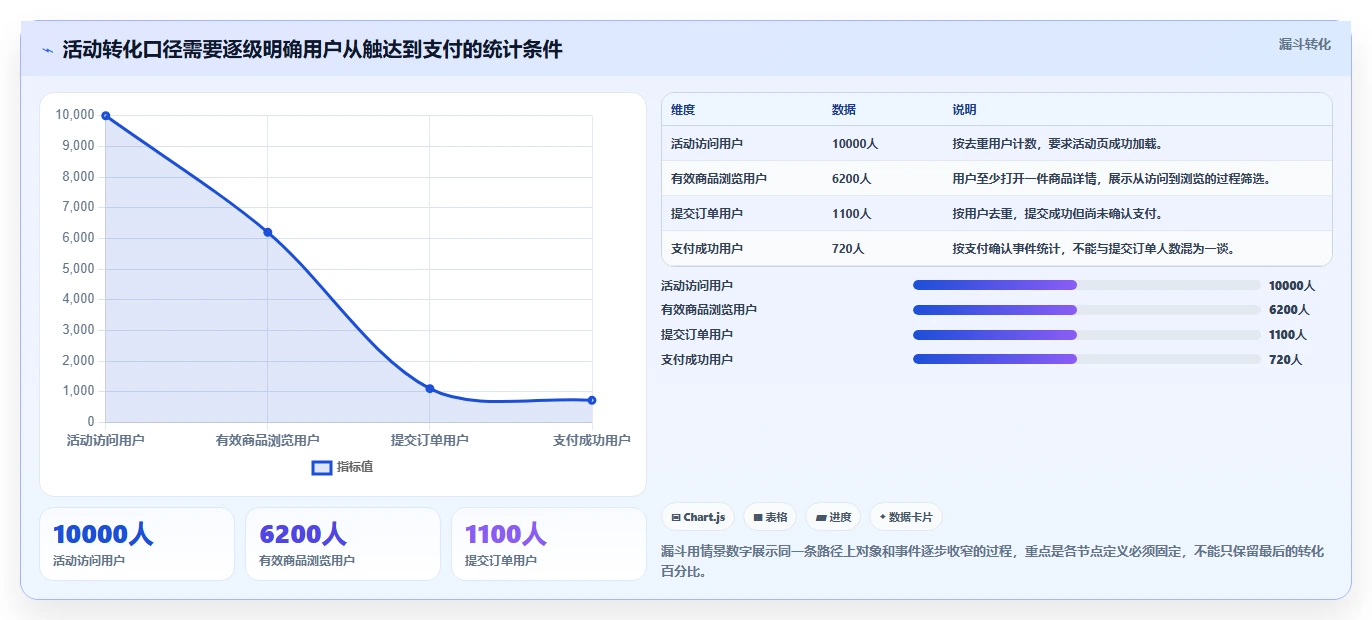1372x620 pixels.
Task: Click the 数据 column header
Action: pyautogui.click(x=844, y=110)
